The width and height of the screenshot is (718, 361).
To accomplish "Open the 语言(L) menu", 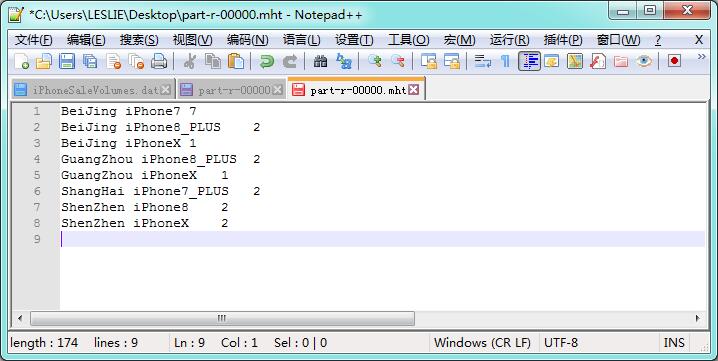I will tap(301, 40).
